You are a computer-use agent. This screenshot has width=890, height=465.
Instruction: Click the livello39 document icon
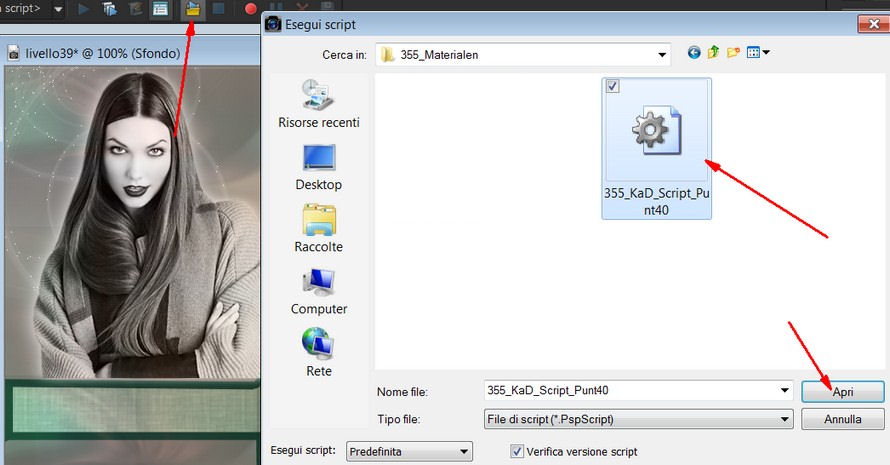click(14, 54)
